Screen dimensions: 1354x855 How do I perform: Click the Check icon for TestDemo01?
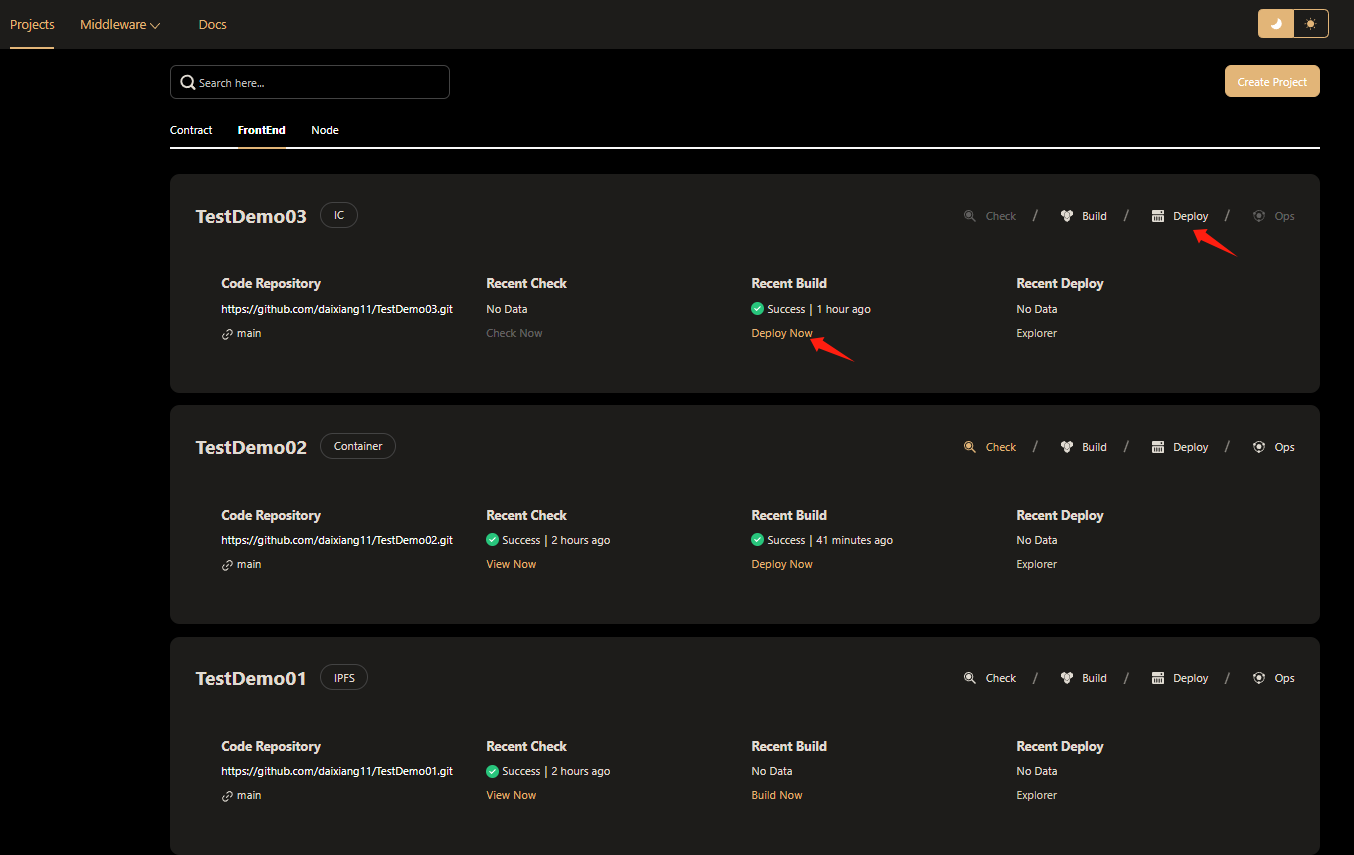point(970,678)
